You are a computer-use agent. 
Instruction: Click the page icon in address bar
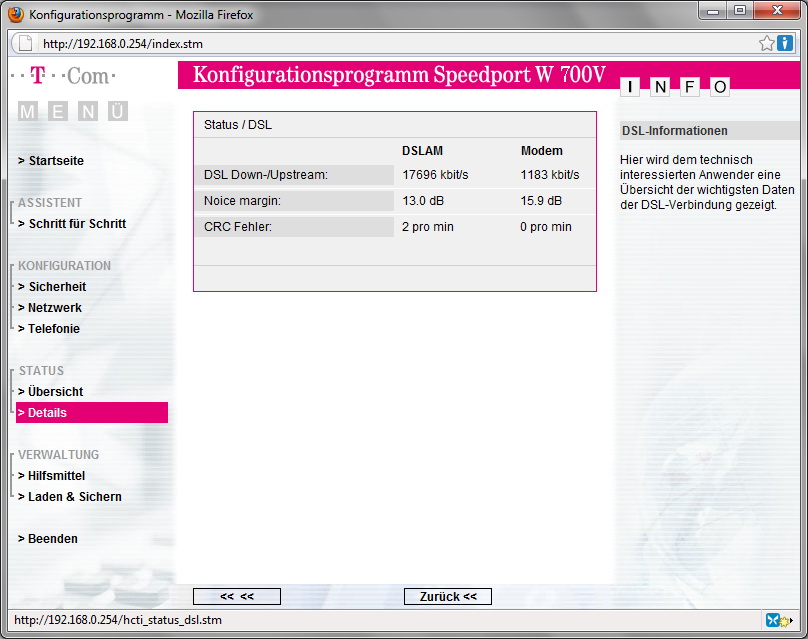click(25, 43)
